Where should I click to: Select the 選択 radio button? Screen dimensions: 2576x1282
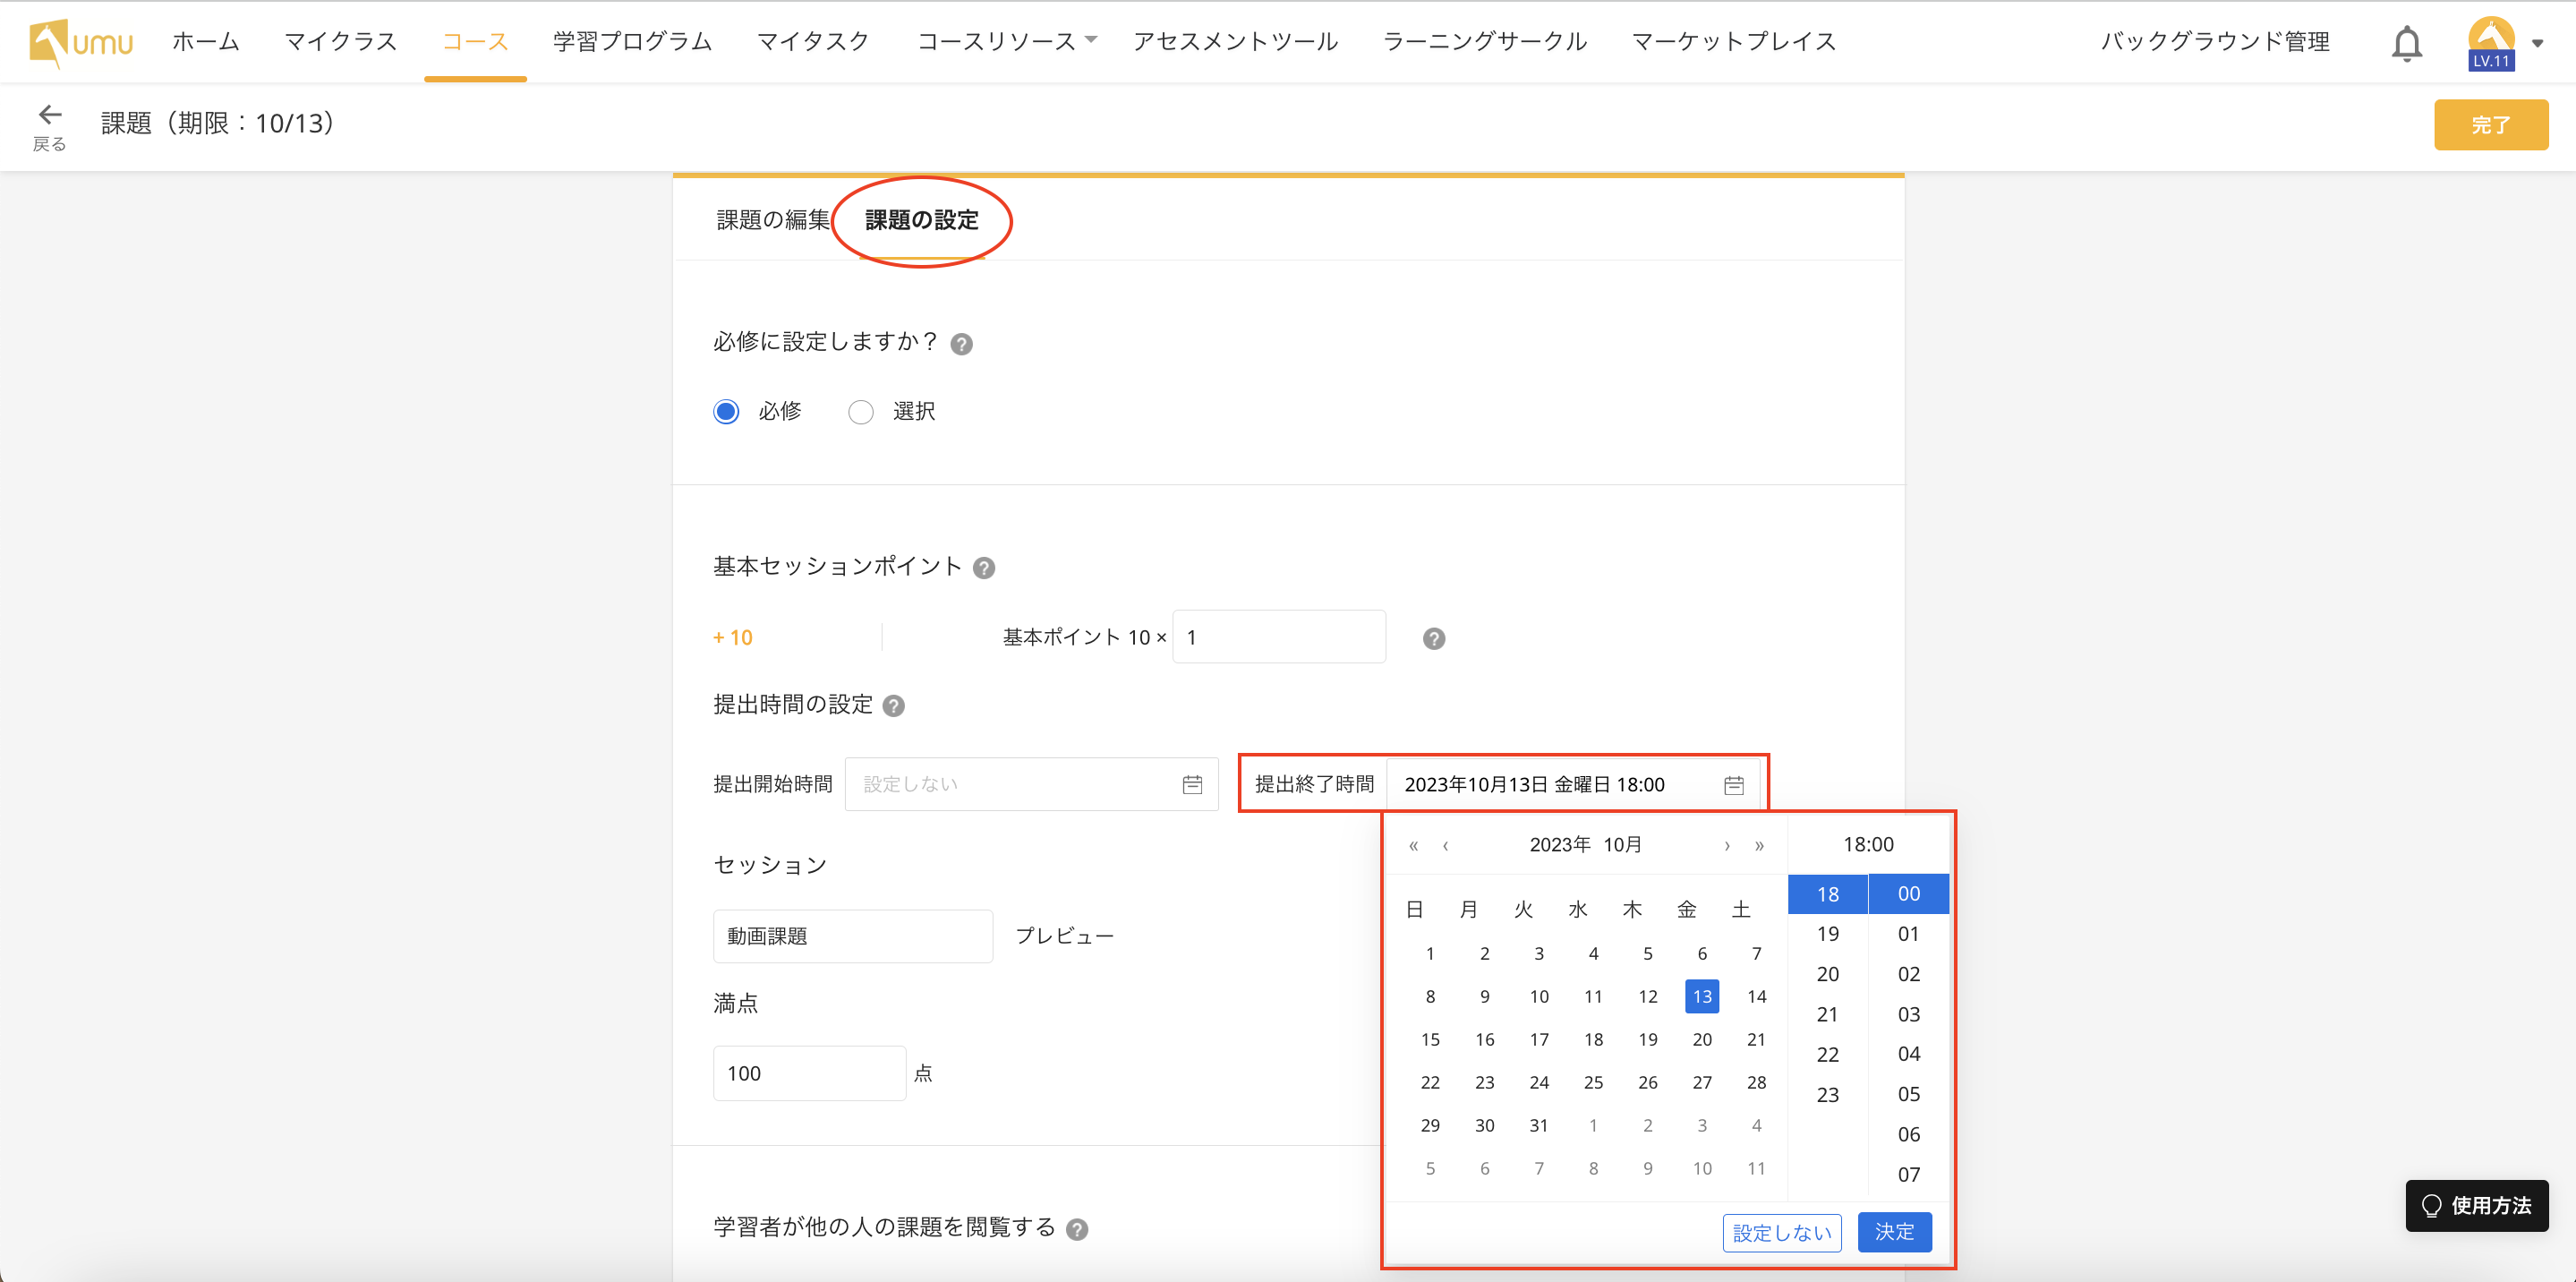point(860,412)
